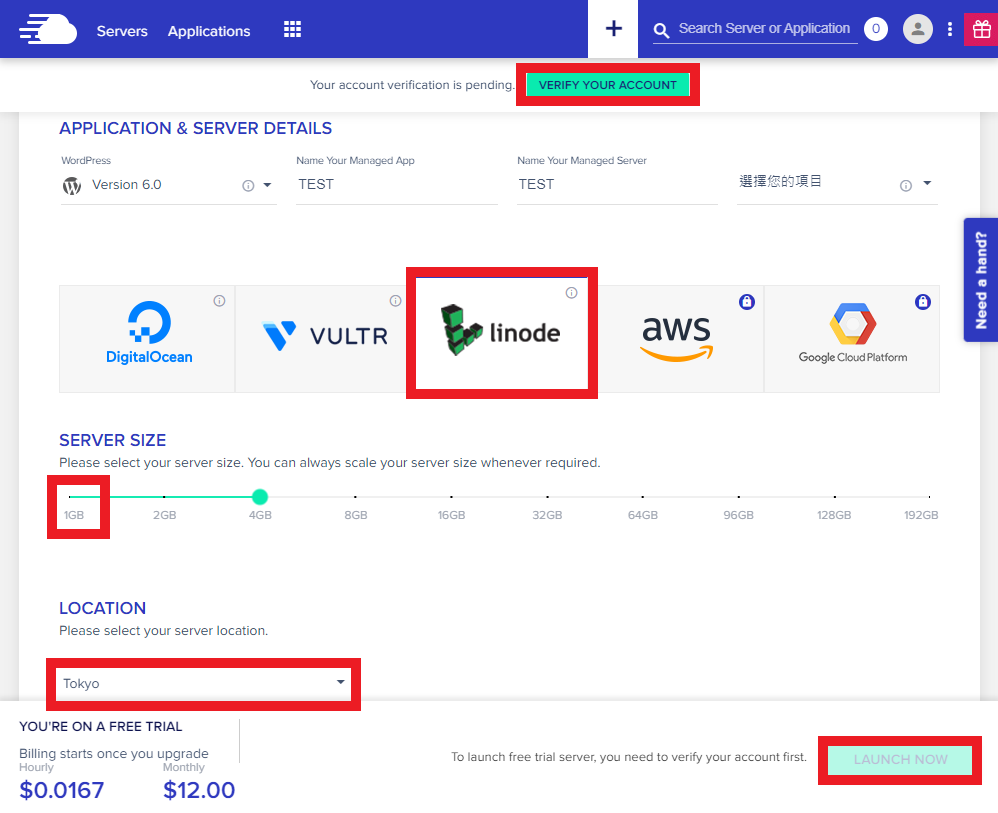Select Vultr as provider
The image size is (998, 813).
click(324, 339)
